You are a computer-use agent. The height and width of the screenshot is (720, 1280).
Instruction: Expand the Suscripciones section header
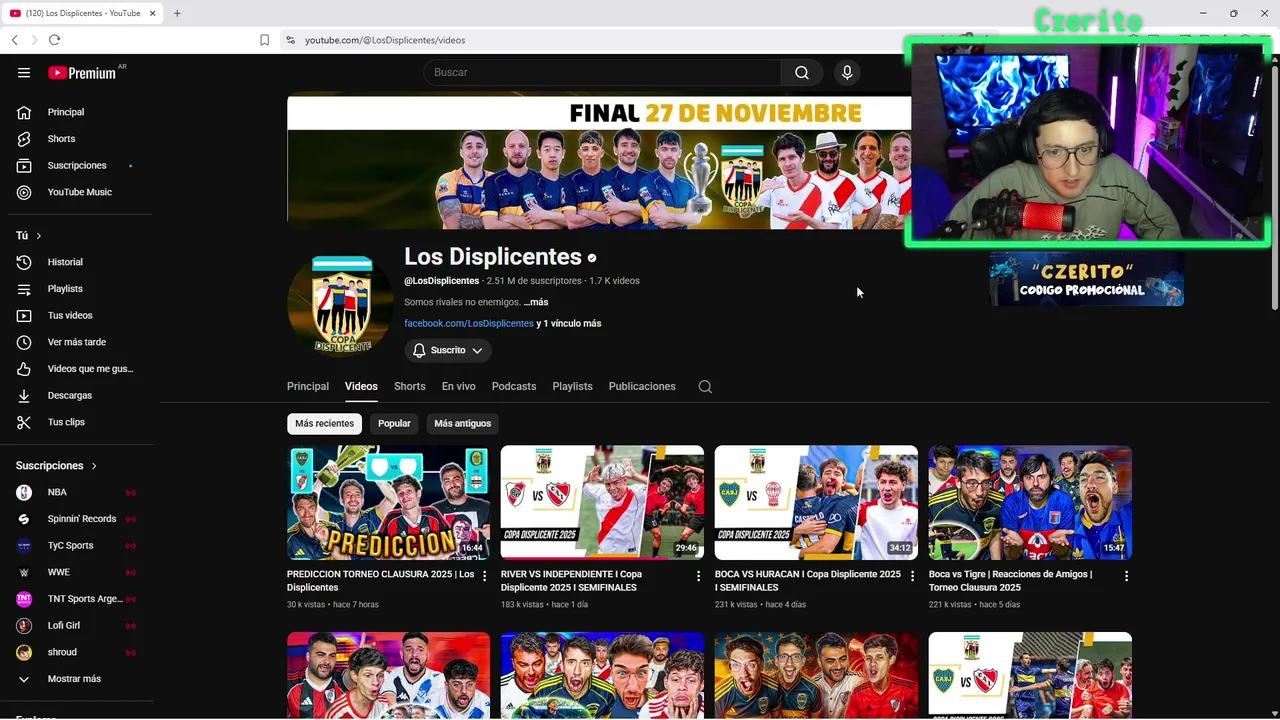(57, 466)
